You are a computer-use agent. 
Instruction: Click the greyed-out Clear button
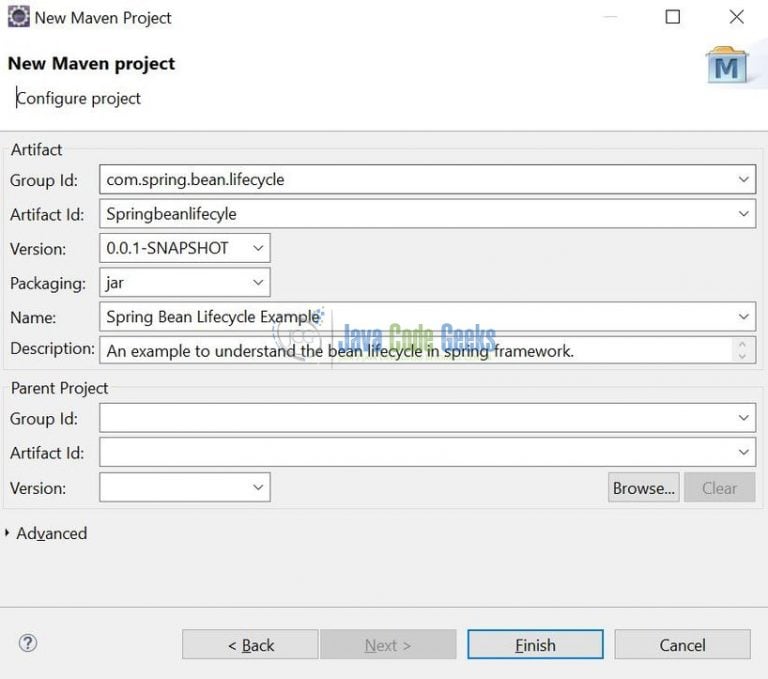[x=720, y=488]
